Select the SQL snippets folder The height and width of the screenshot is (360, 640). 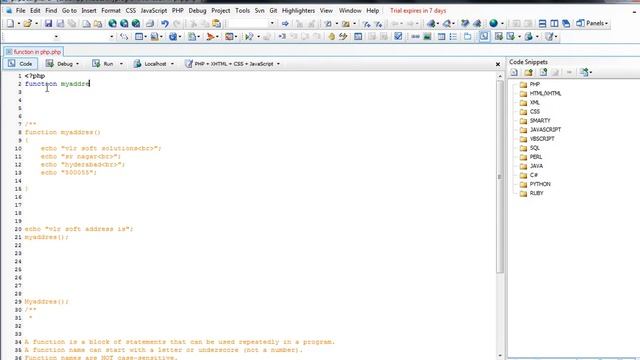coord(530,148)
